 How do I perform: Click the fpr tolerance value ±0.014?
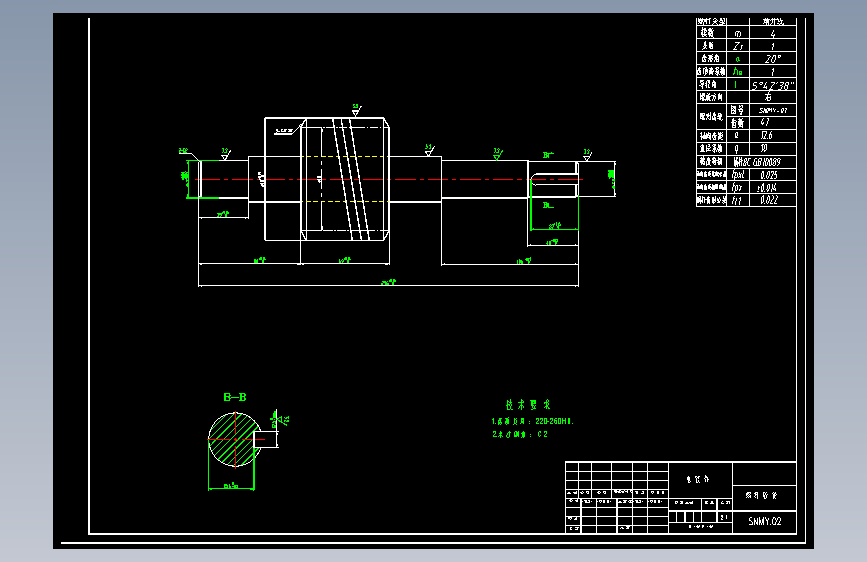pos(767,188)
